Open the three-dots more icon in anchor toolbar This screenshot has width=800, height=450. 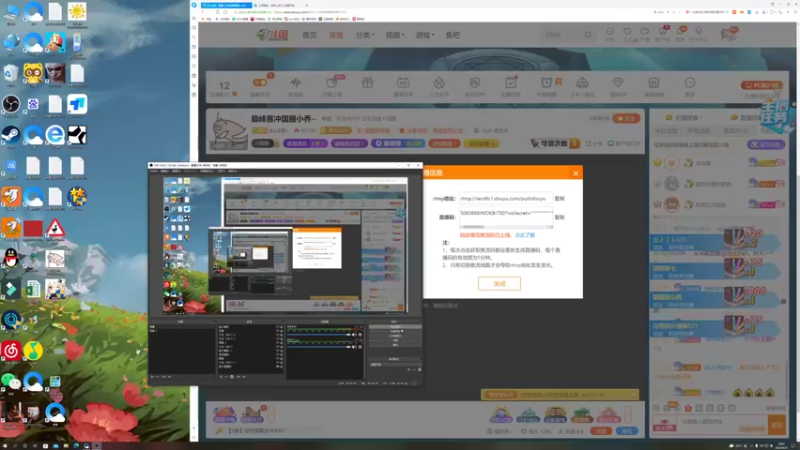point(690,83)
